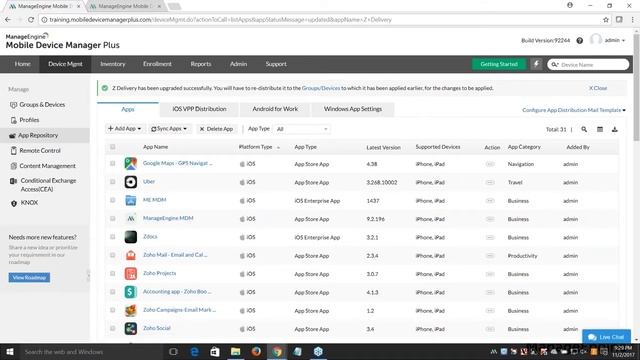Expand the Add App dropdown
Screen dimensions: 640x360
tap(124, 129)
